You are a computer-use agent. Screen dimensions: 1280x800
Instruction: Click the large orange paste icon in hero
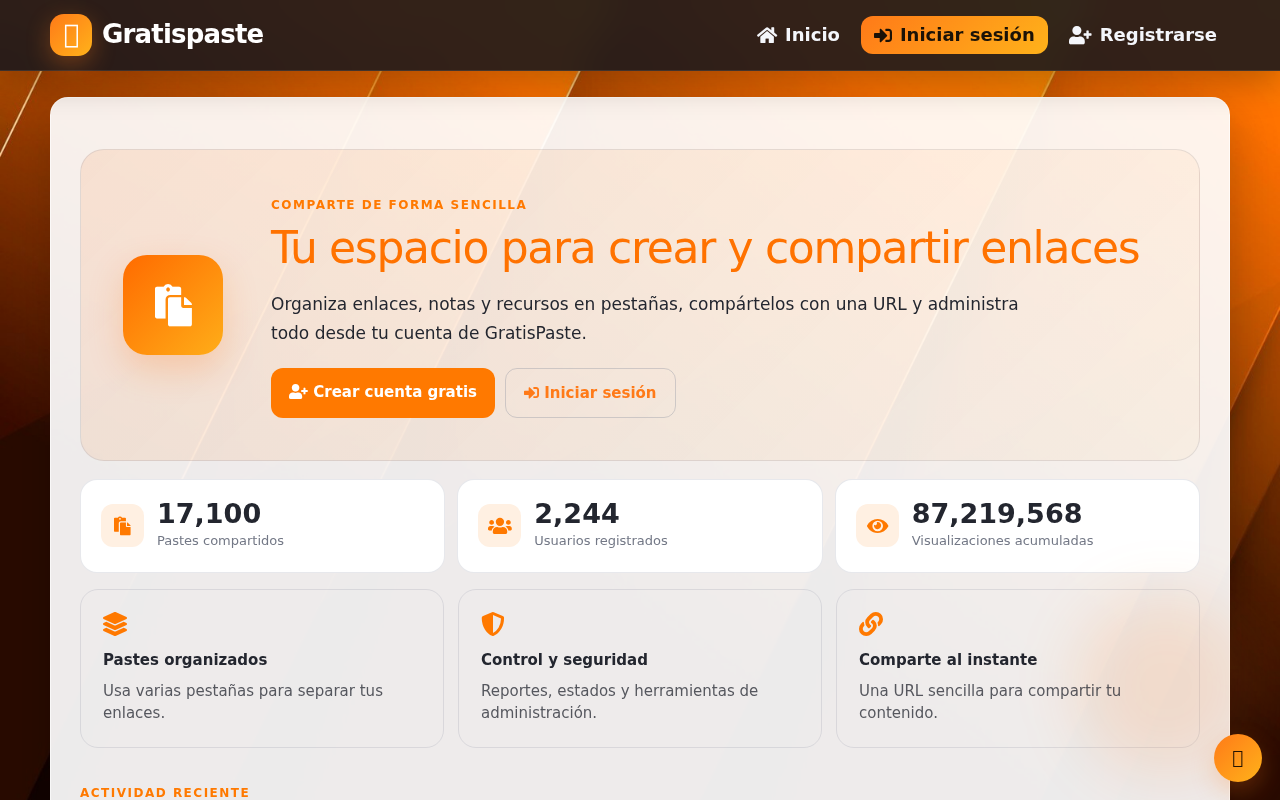coord(173,305)
